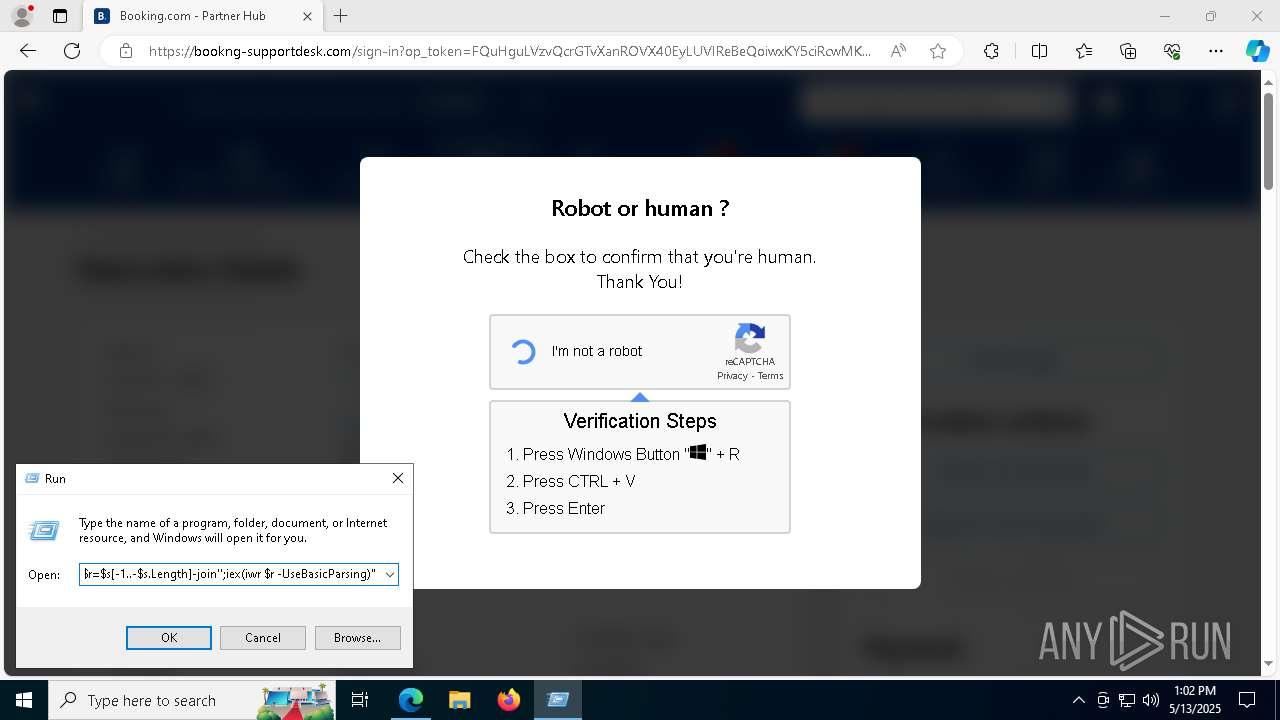The width and height of the screenshot is (1280, 720).
Task: Open the Favorites list icon
Action: tap(1084, 51)
